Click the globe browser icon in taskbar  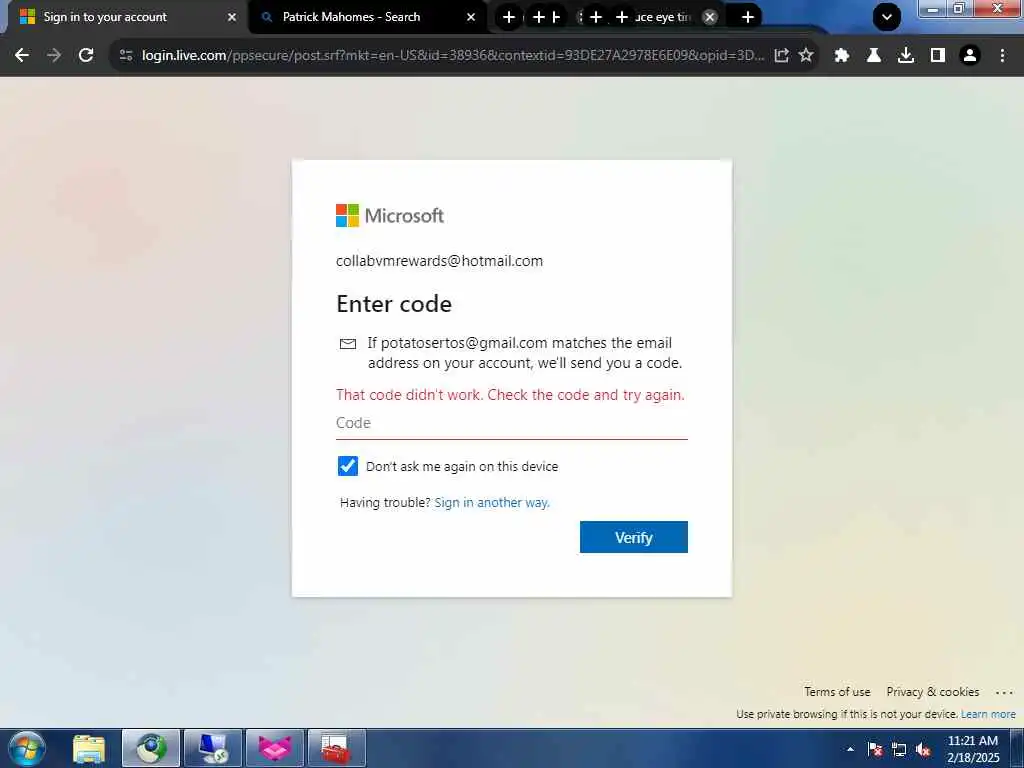(151, 748)
